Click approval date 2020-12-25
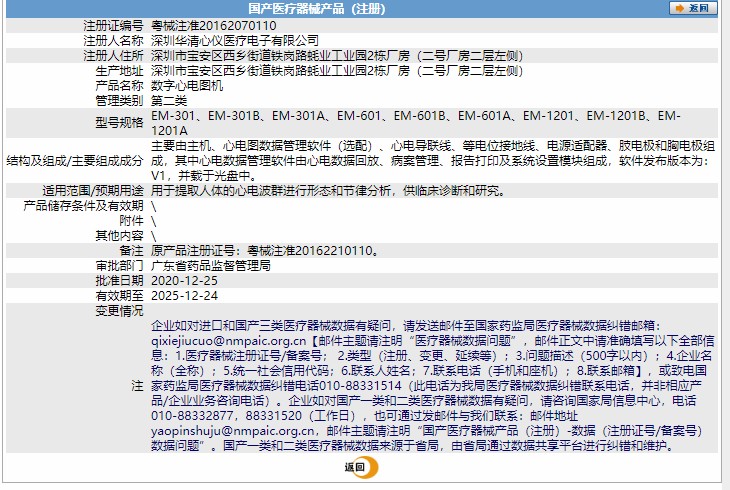 click(x=184, y=280)
